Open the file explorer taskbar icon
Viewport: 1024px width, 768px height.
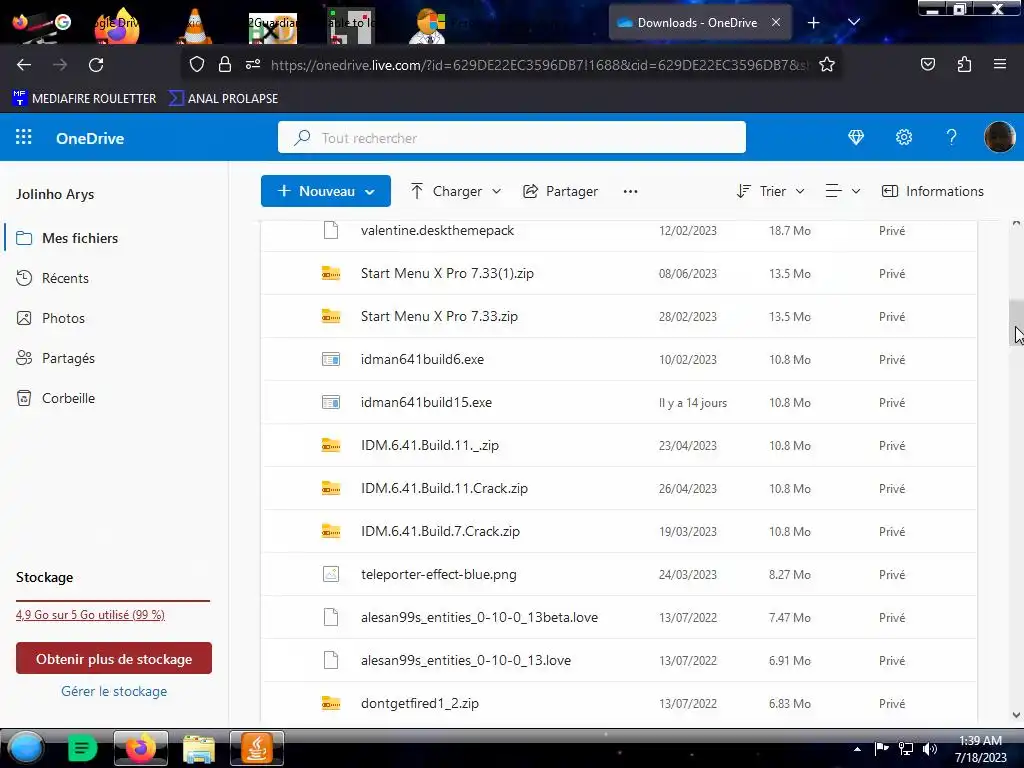coord(199,749)
